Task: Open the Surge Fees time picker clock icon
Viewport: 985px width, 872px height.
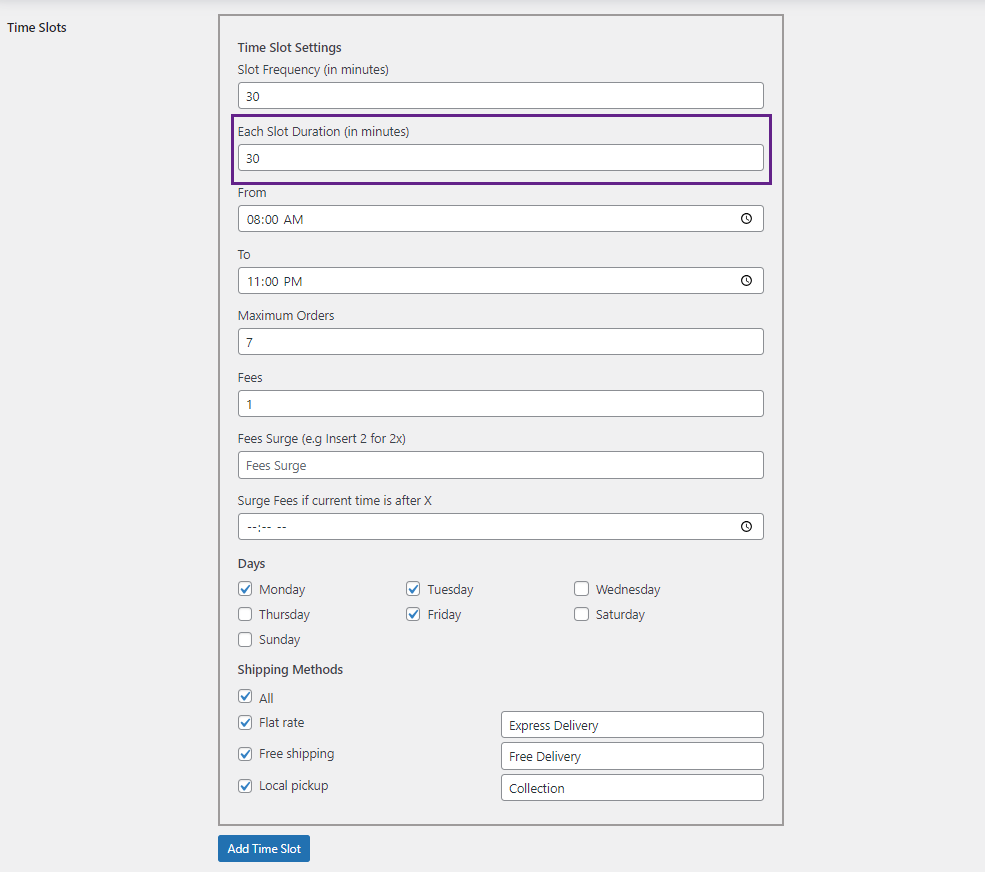Action: coord(746,526)
